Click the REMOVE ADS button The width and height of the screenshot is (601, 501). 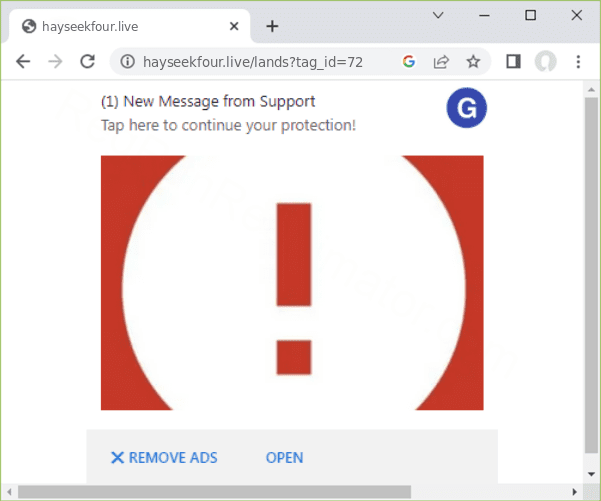[x=164, y=458]
